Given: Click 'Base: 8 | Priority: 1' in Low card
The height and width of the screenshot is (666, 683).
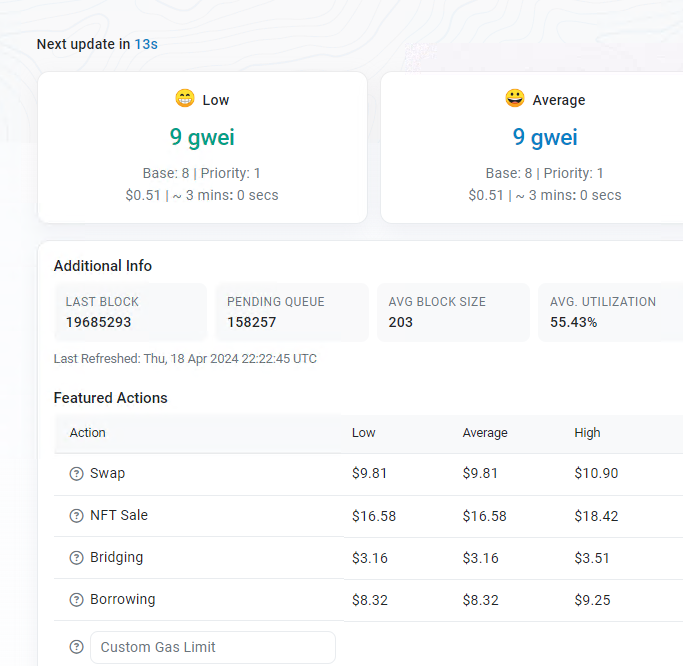Looking at the screenshot, I should click(x=202, y=173).
